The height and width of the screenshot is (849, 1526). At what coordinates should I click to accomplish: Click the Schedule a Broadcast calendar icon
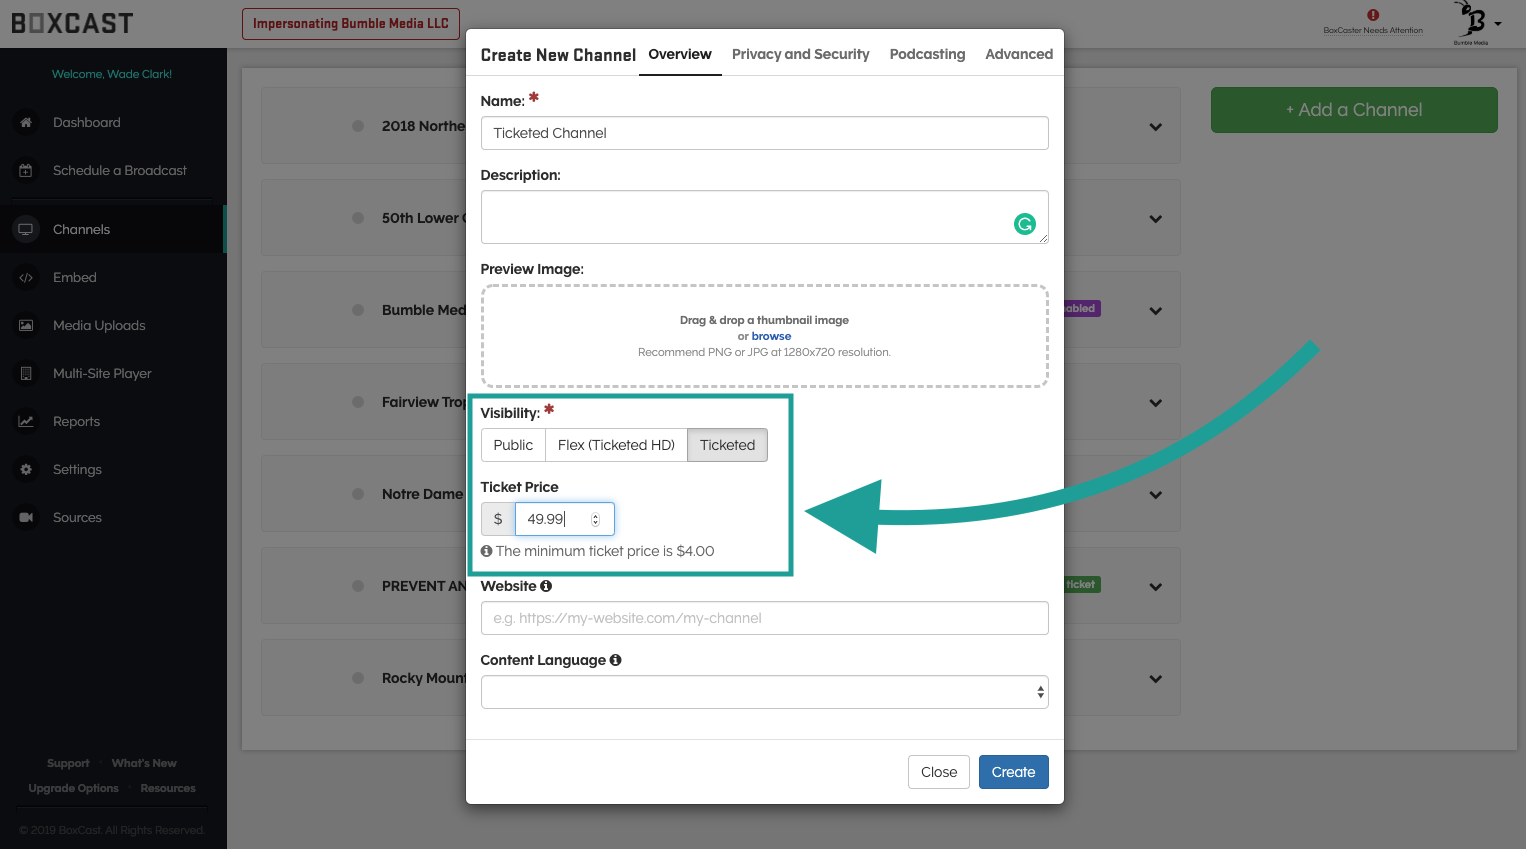(x=26, y=171)
